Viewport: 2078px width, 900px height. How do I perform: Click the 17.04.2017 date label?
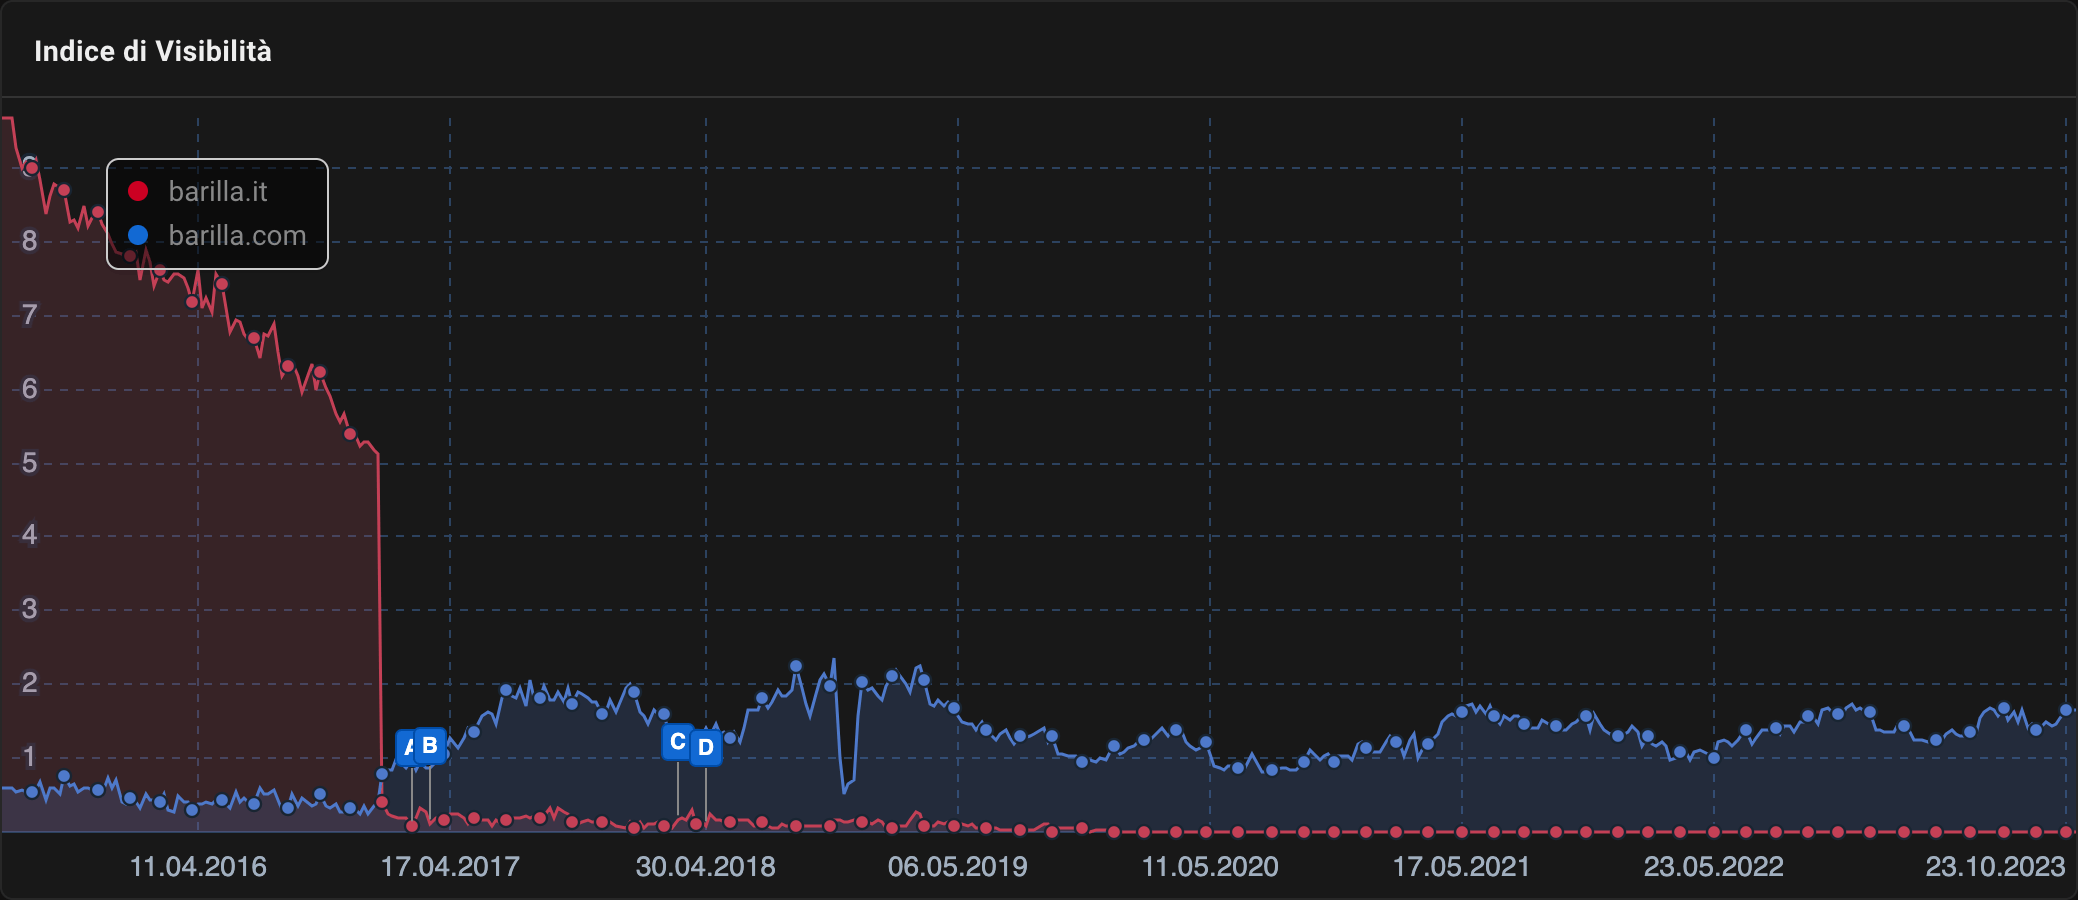coord(450,866)
